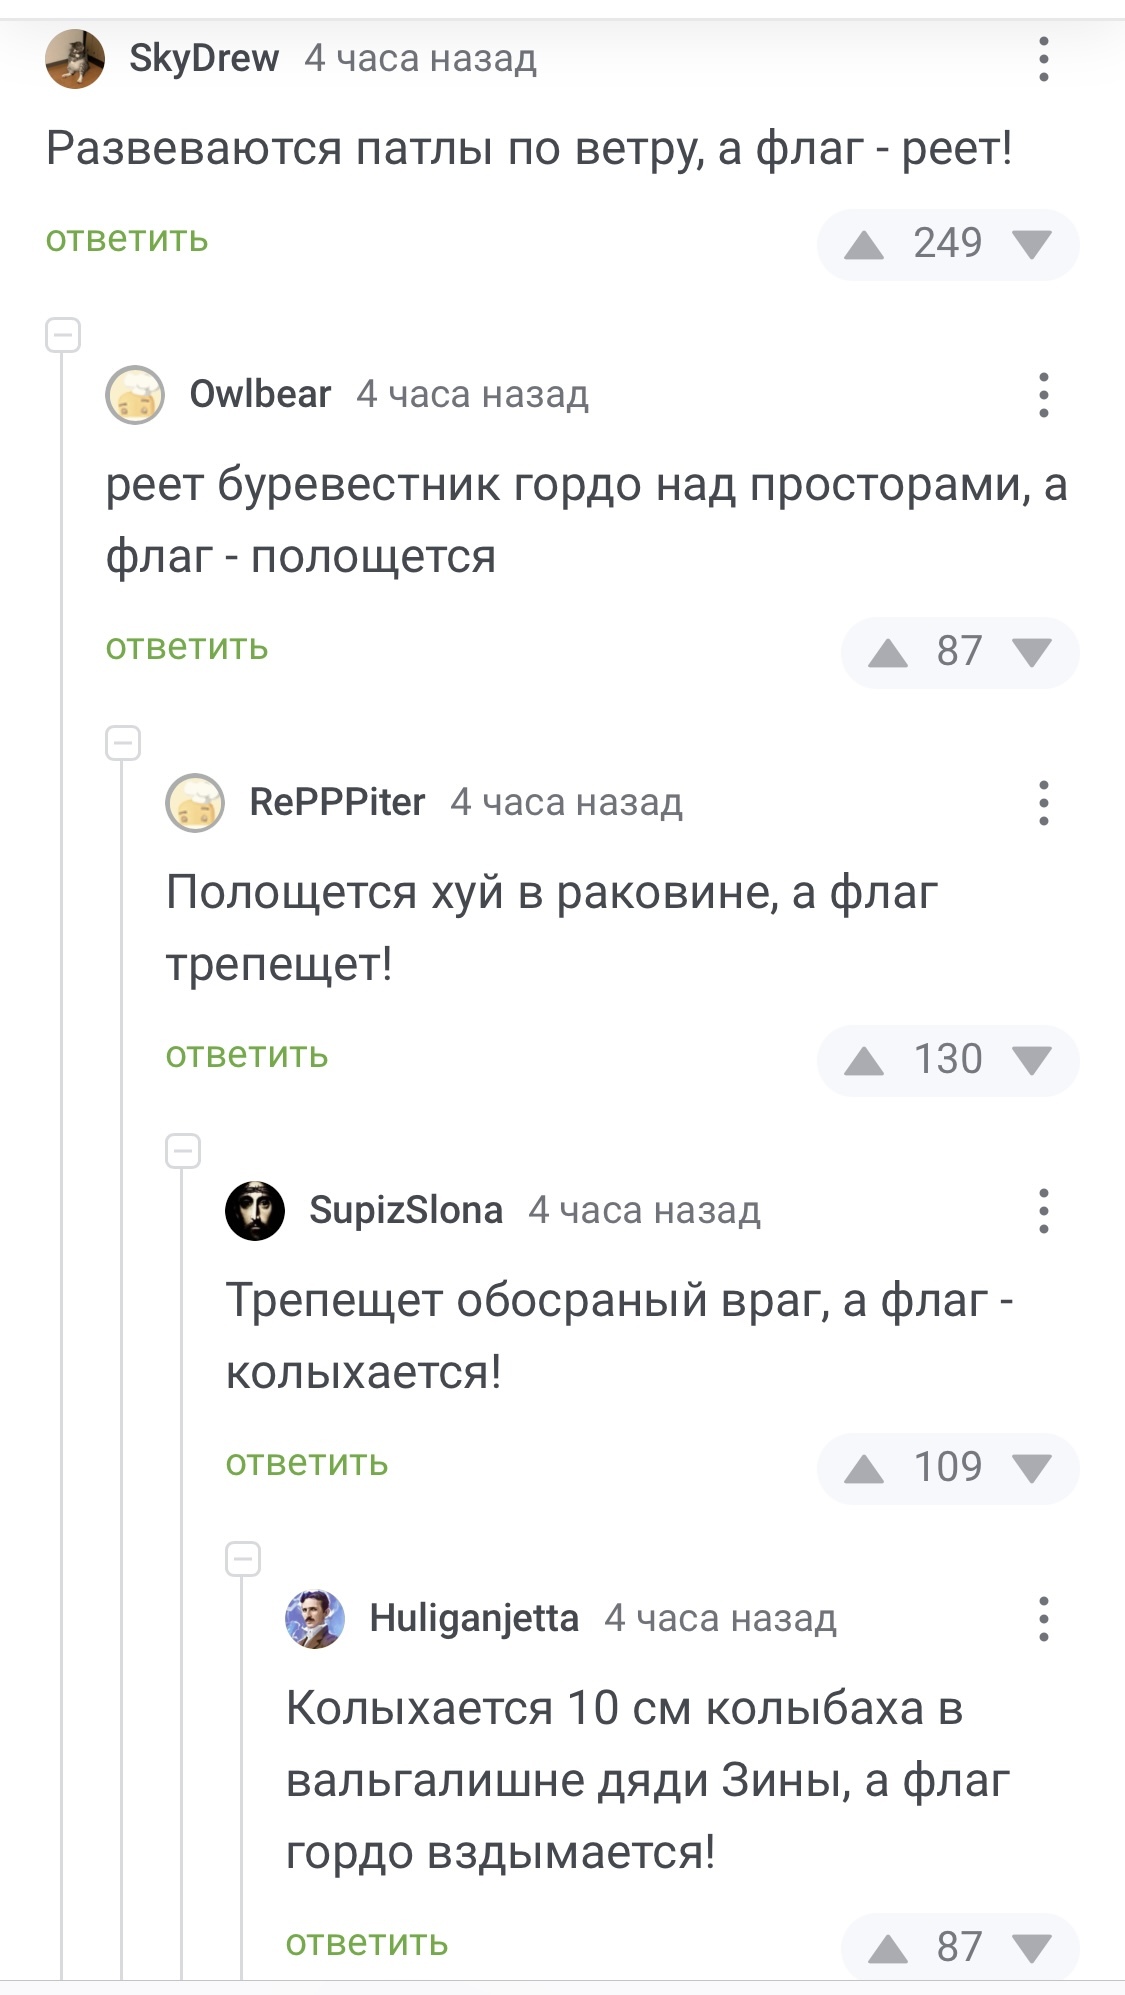The image size is (1125, 1995).
Task: Reply to SkyDrew's comment
Action: tap(127, 240)
